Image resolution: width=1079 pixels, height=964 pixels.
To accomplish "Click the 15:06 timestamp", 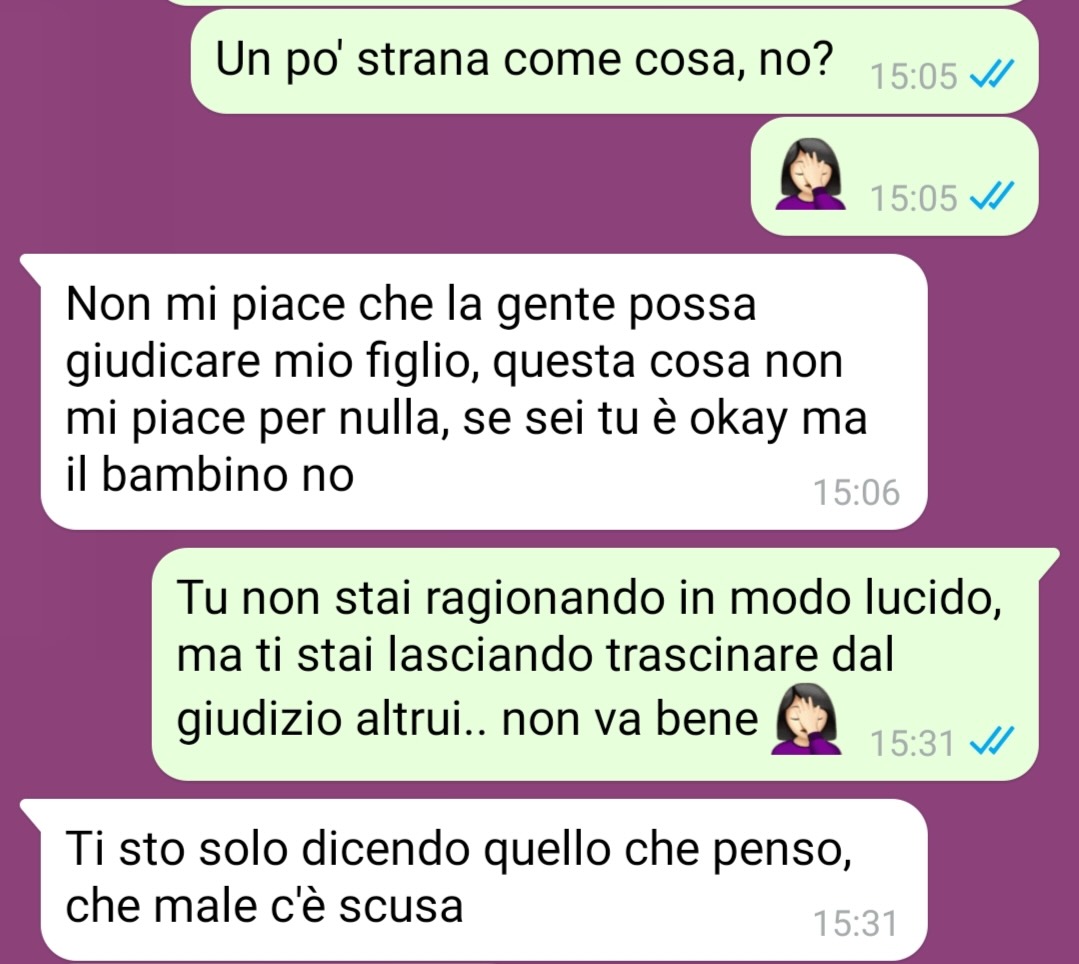I will [856, 493].
